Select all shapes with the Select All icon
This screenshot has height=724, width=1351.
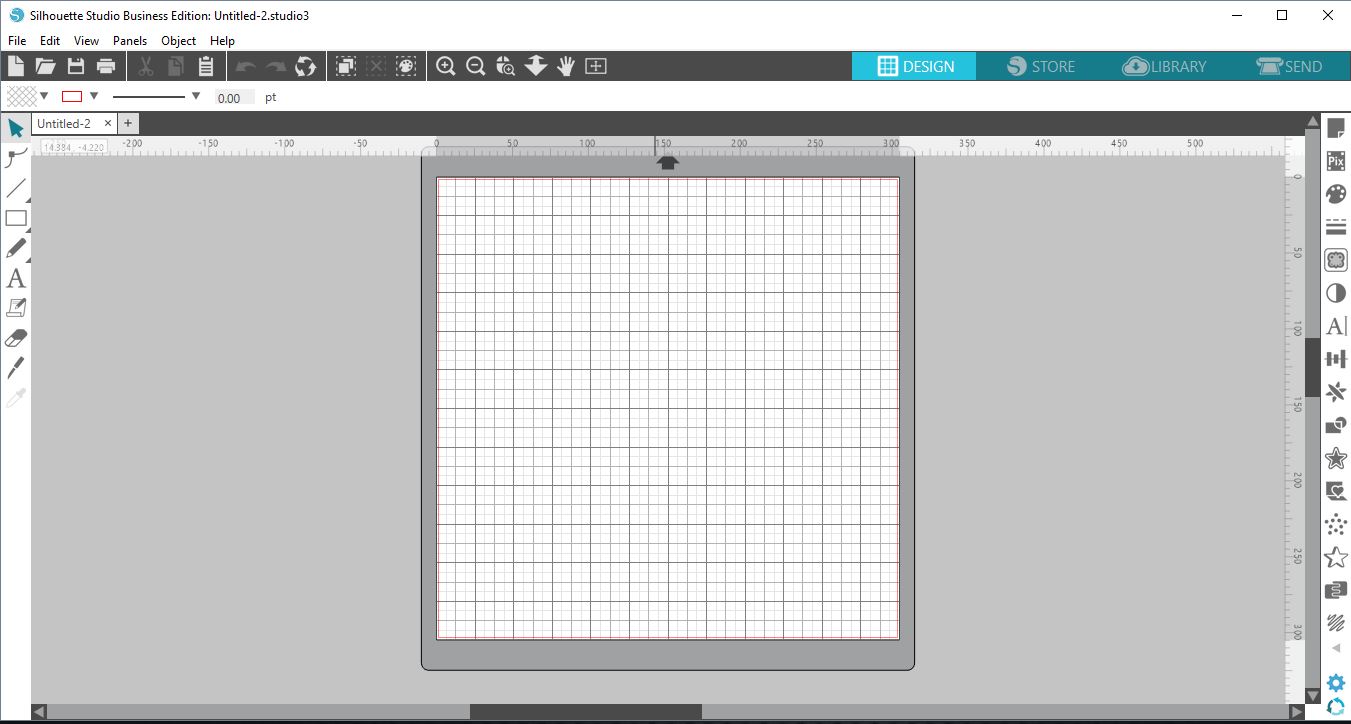coord(345,66)
